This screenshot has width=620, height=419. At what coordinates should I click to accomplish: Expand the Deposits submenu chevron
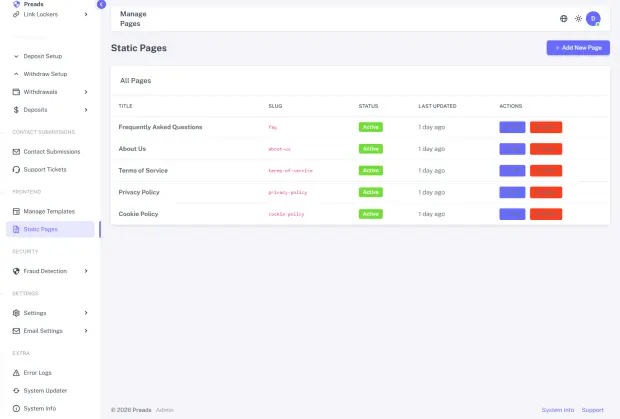86,110
